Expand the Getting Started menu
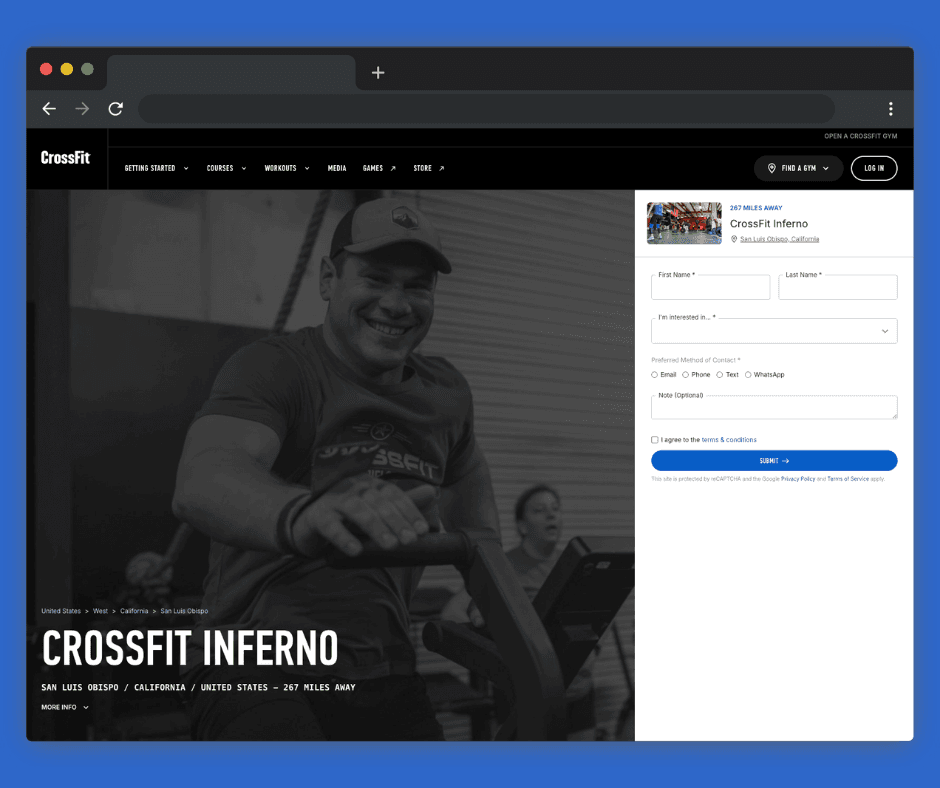Viewport: 940px width, 788px height. click(x=156, y=169)
